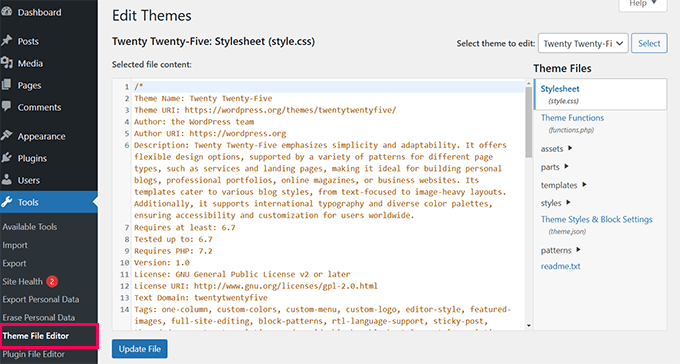Click the Comments speech bubble icon
Viewport: 680px width, 364px height.
tap(7, 106)
